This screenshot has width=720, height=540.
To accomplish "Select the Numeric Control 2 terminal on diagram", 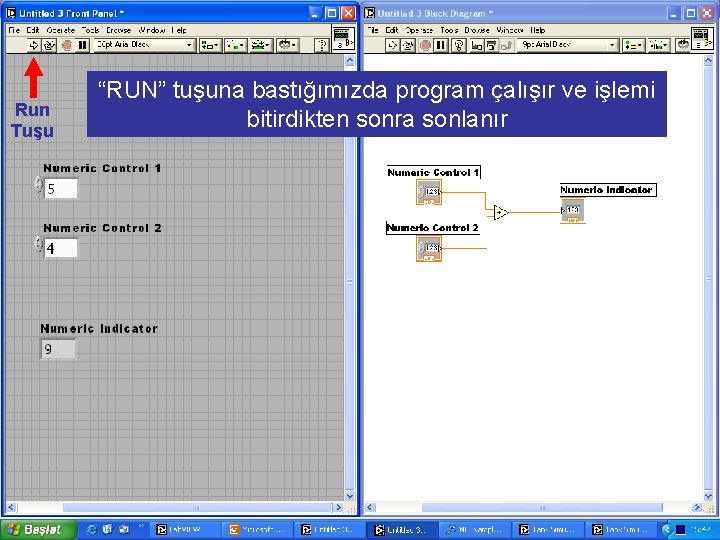I will pyautogui.click(x=429, y=248).
